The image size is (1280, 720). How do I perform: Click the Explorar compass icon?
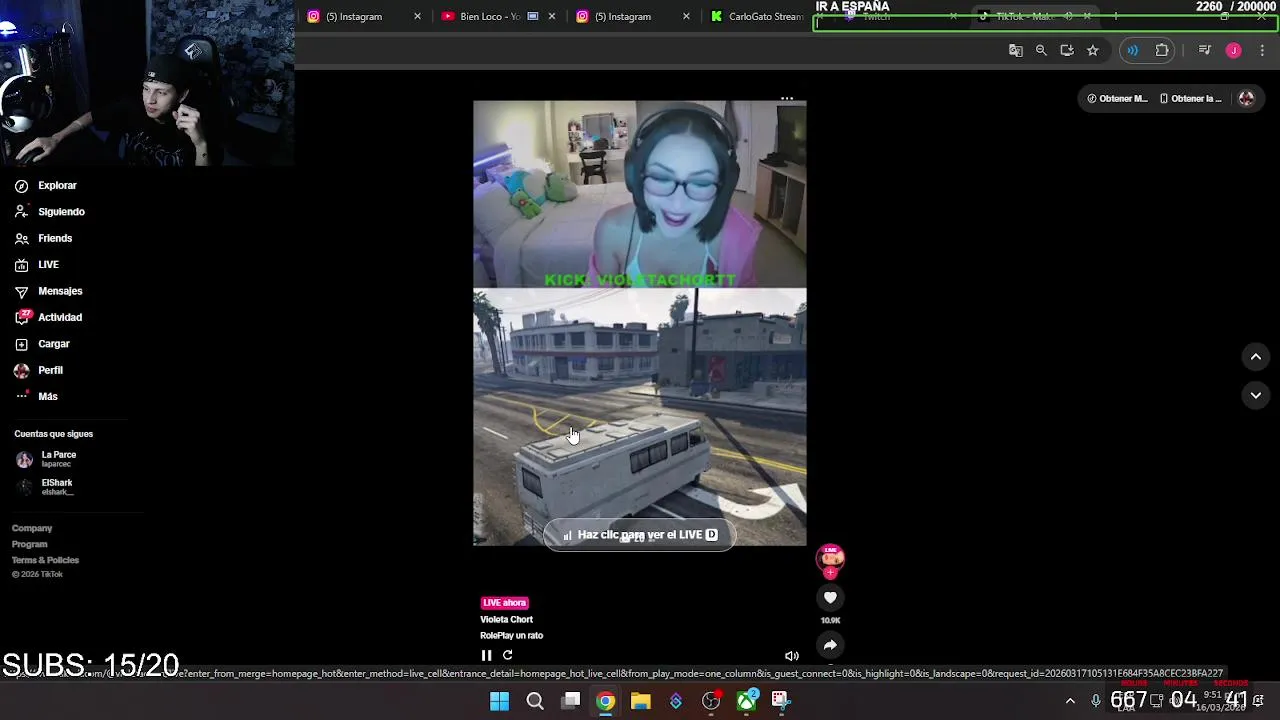click(21, 186)
